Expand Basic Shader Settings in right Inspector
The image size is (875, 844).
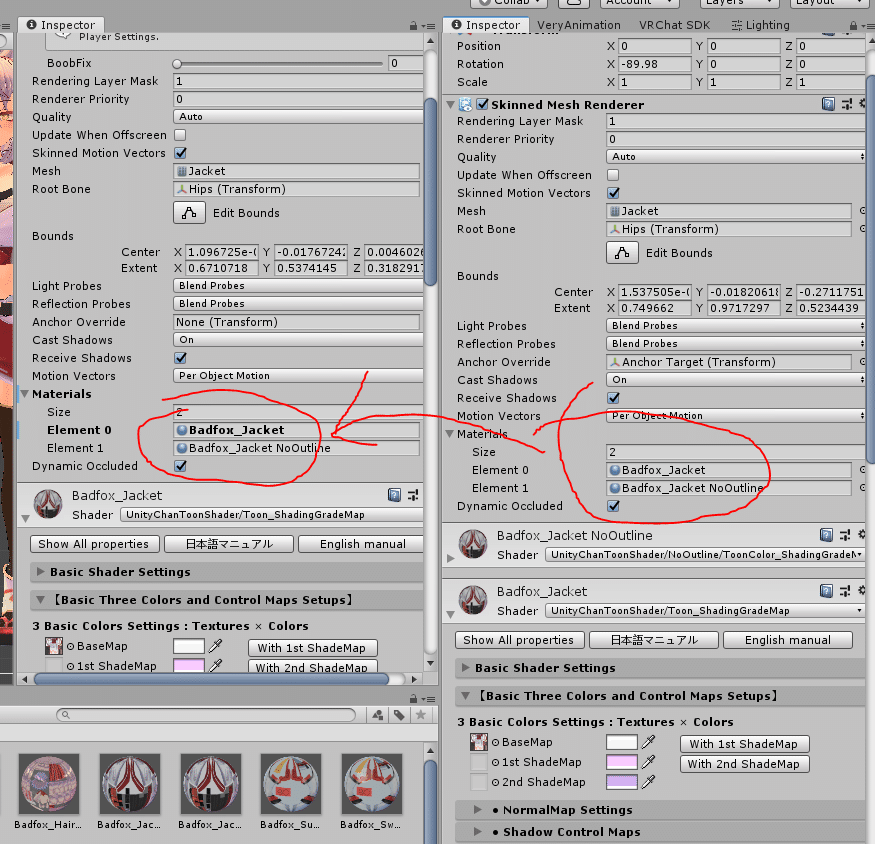tap(465, 667)
